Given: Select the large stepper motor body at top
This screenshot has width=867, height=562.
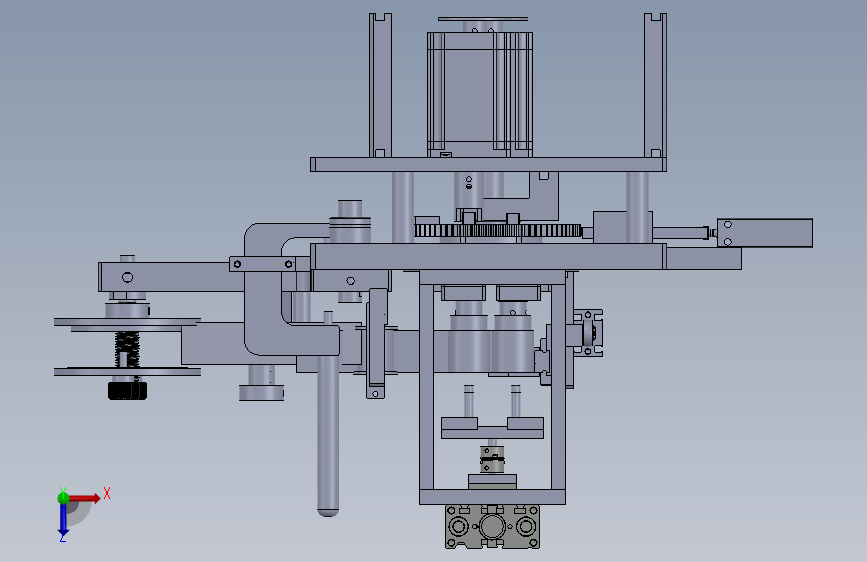Looking at the screenshot, I should 479,94.
